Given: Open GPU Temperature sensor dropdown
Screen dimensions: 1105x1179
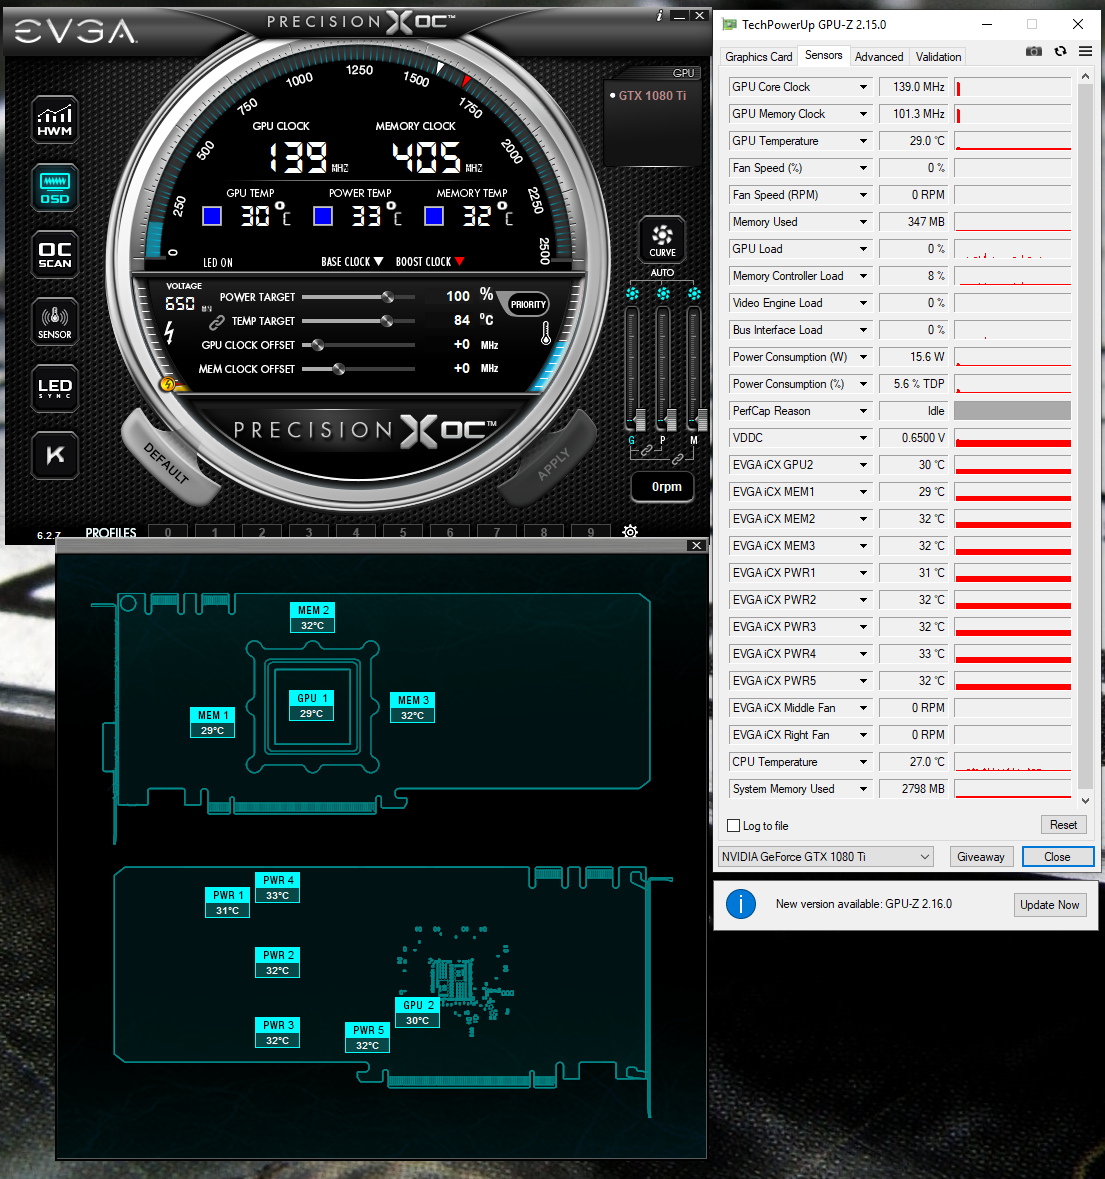Looking at the screenshot, I should (x=863, y=141).
